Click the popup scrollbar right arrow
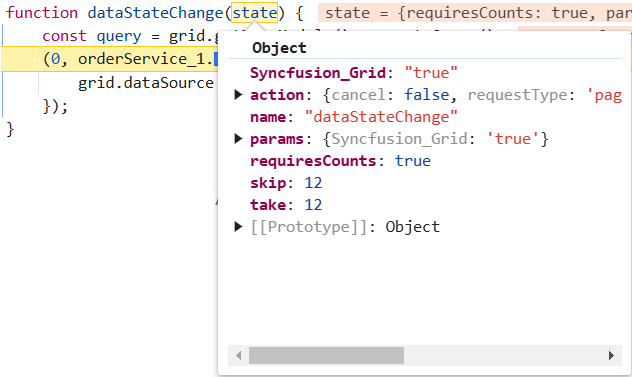This screenshot has width=632, height=377. click(x=611, y=356)
